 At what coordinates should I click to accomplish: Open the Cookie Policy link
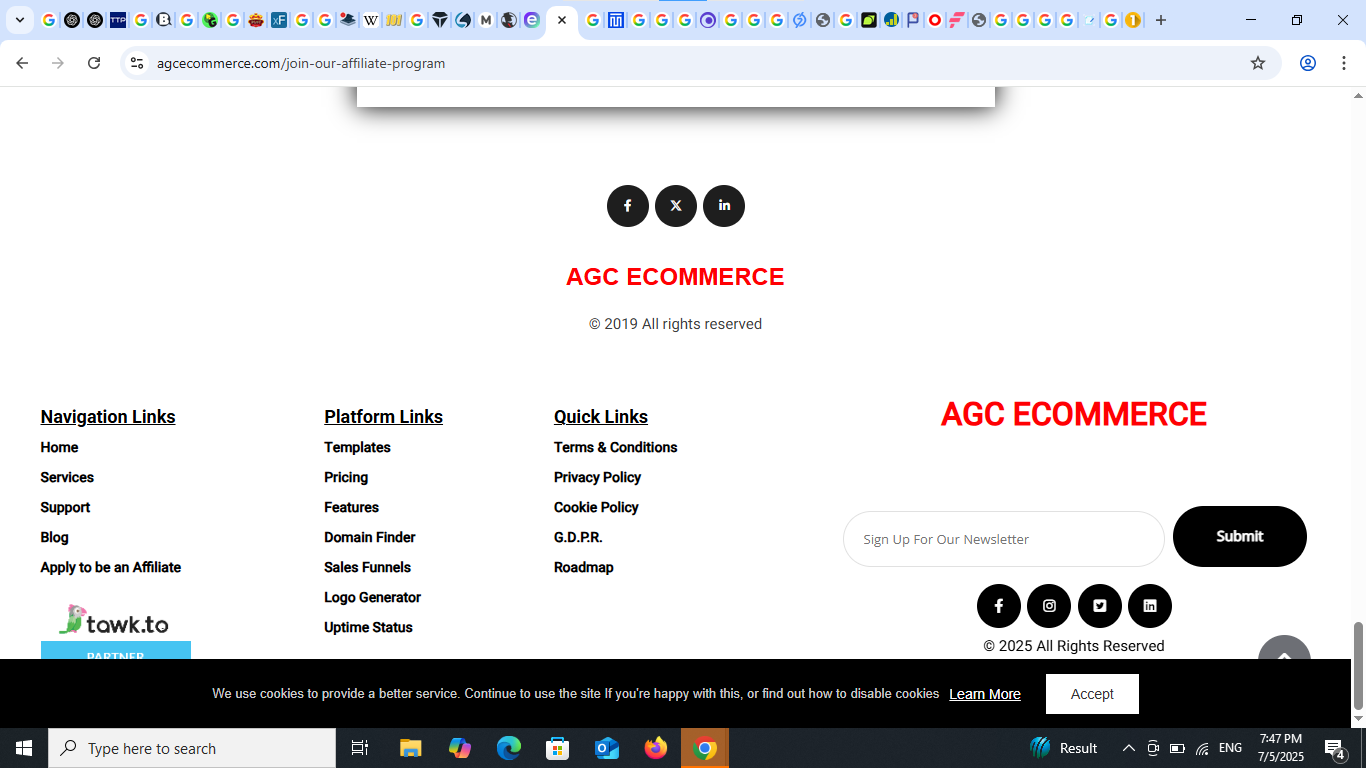(x=596, y=507)
